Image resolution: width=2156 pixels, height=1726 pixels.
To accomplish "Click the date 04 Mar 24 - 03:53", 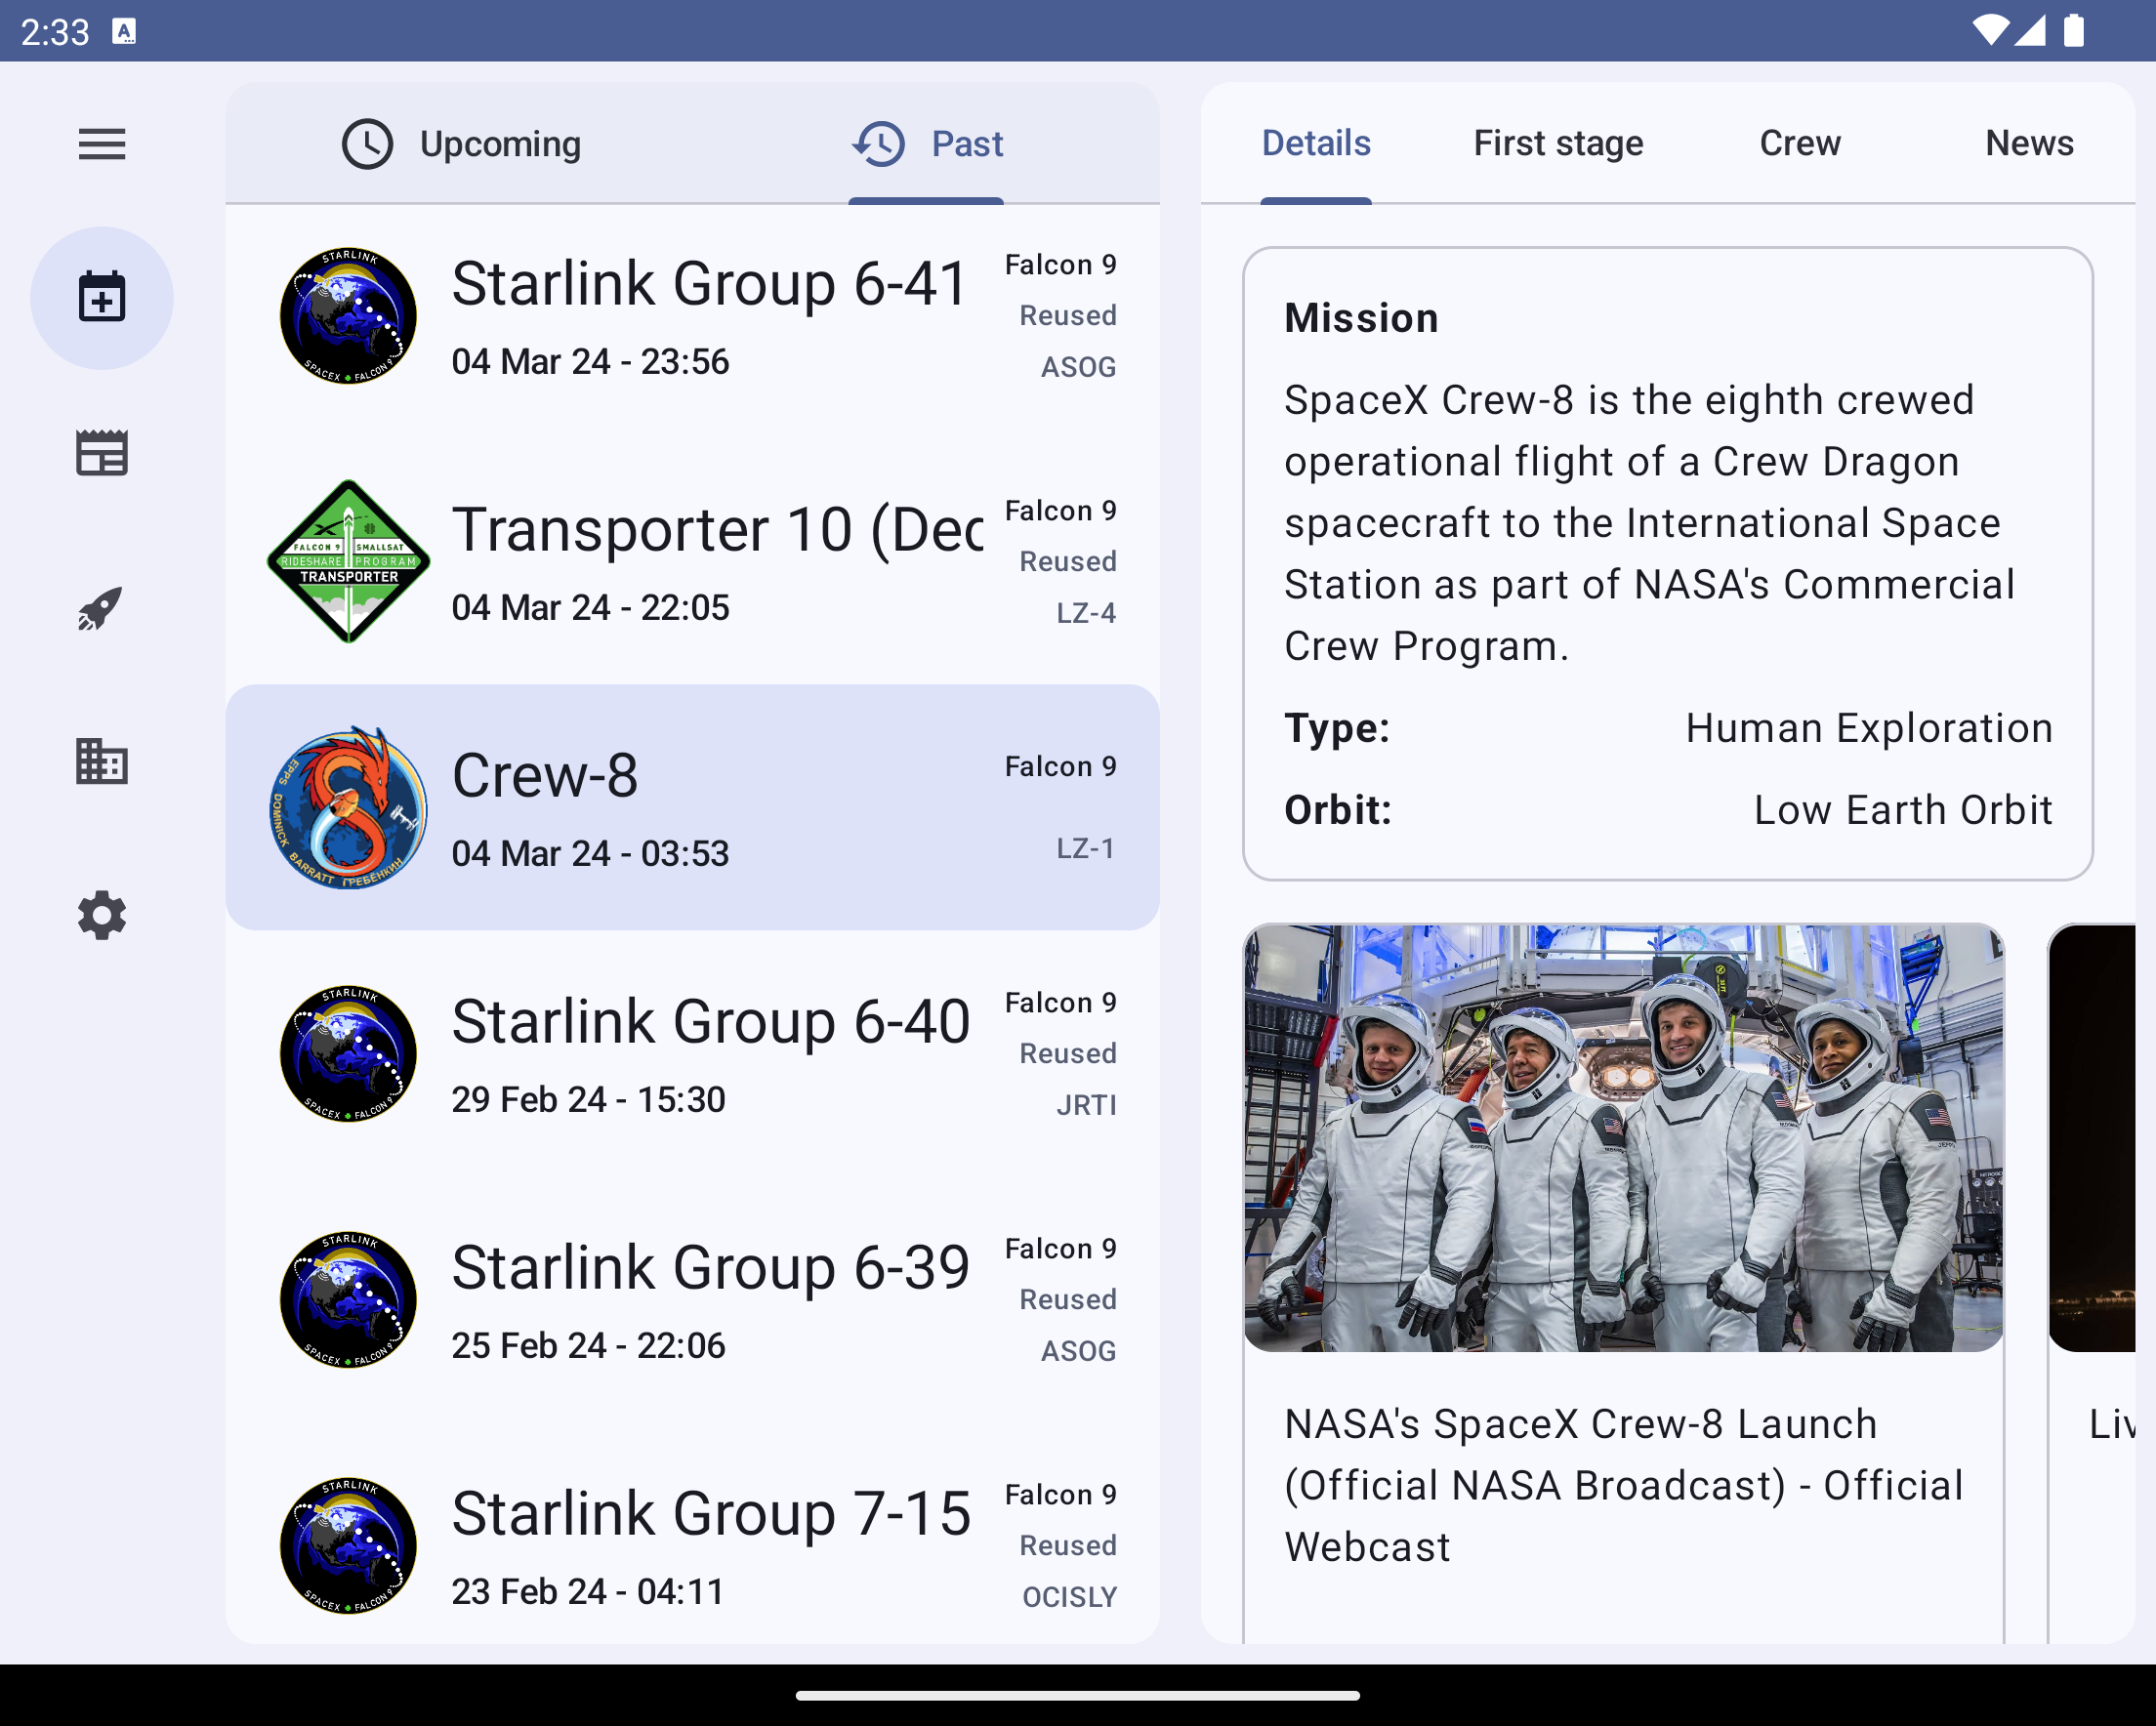I will coord(591,854).
